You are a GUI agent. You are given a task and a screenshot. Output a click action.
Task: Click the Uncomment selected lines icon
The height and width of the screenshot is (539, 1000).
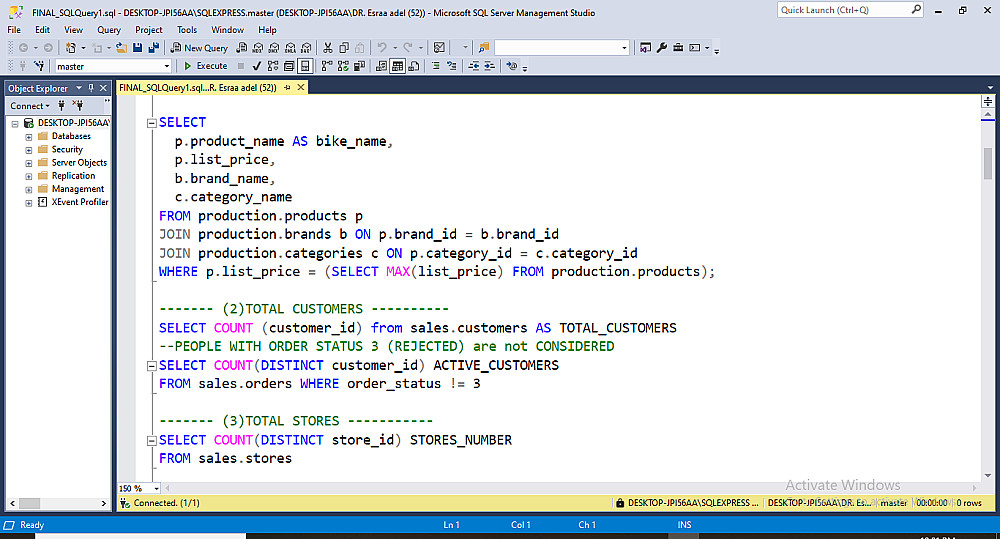(452, 66)
